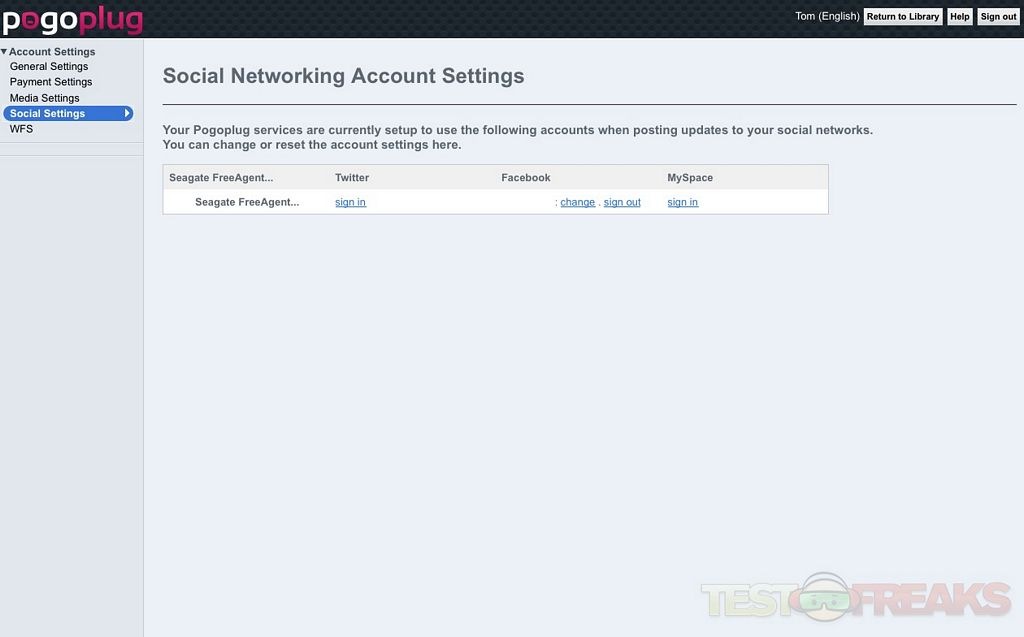Collapse the Account Settings tree

click(x=4, y=52)
